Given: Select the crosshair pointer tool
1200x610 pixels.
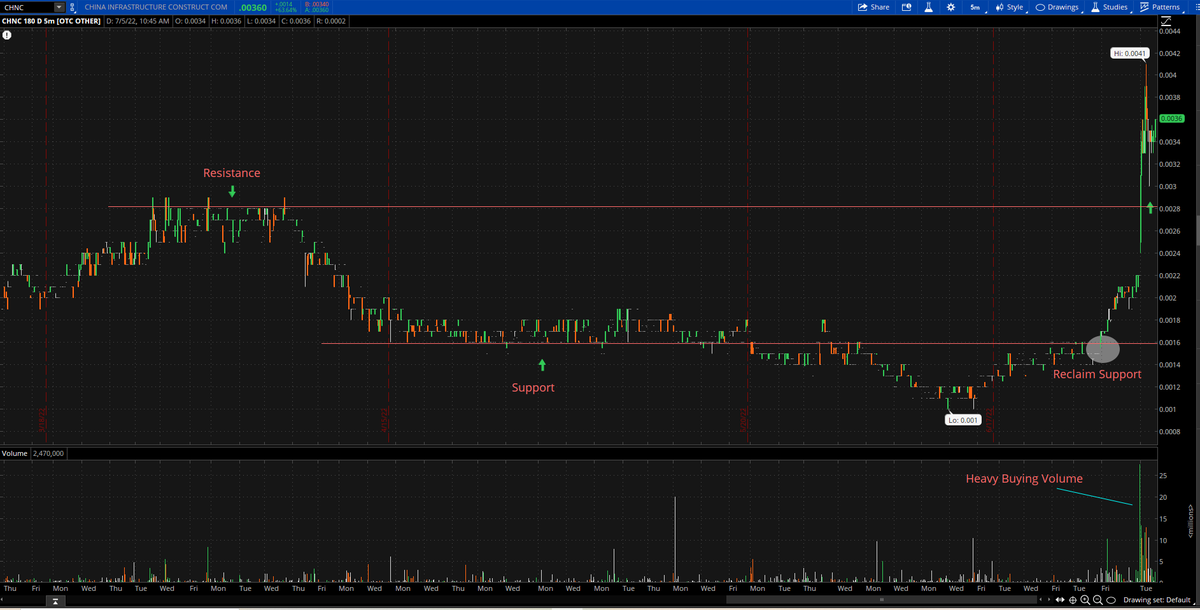Looking at the screenshot, I should pyautogui.click(x=1073, y=600).
